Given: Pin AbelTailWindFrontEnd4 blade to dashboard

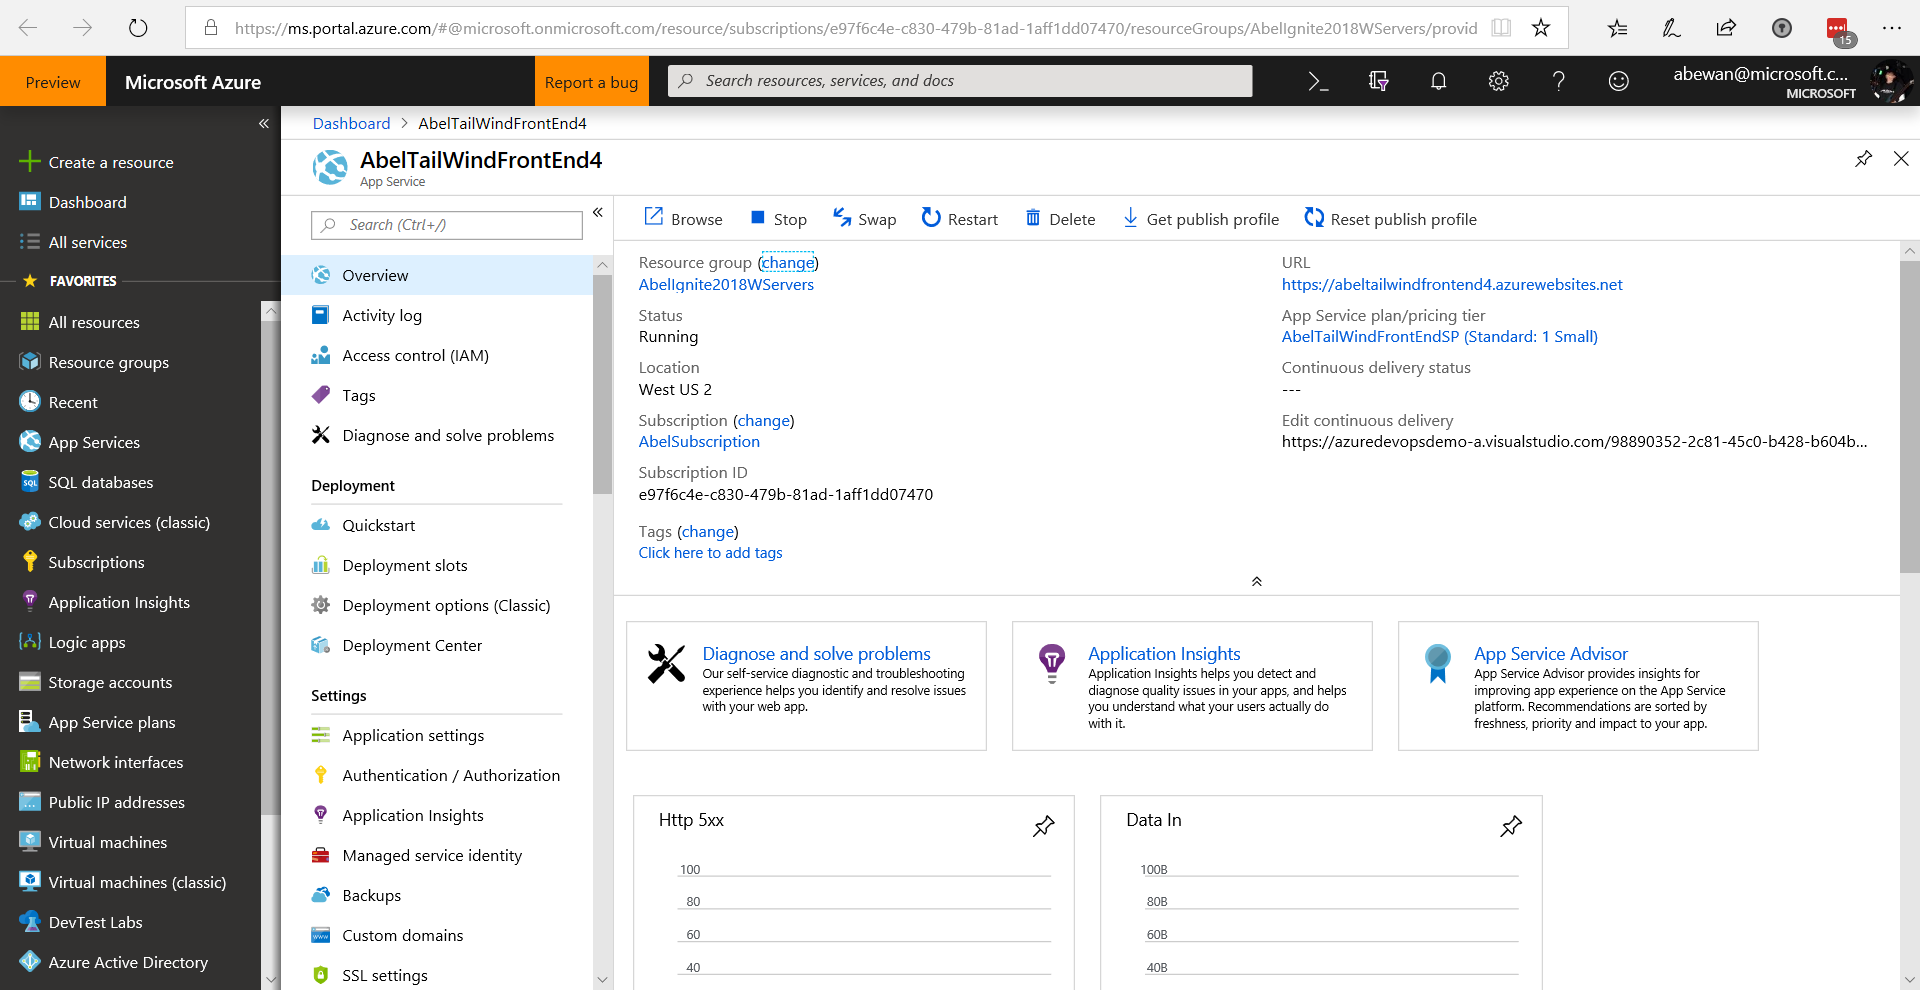Looking at the screenshot, I should pyautogui.click(x=1863, y=159).
